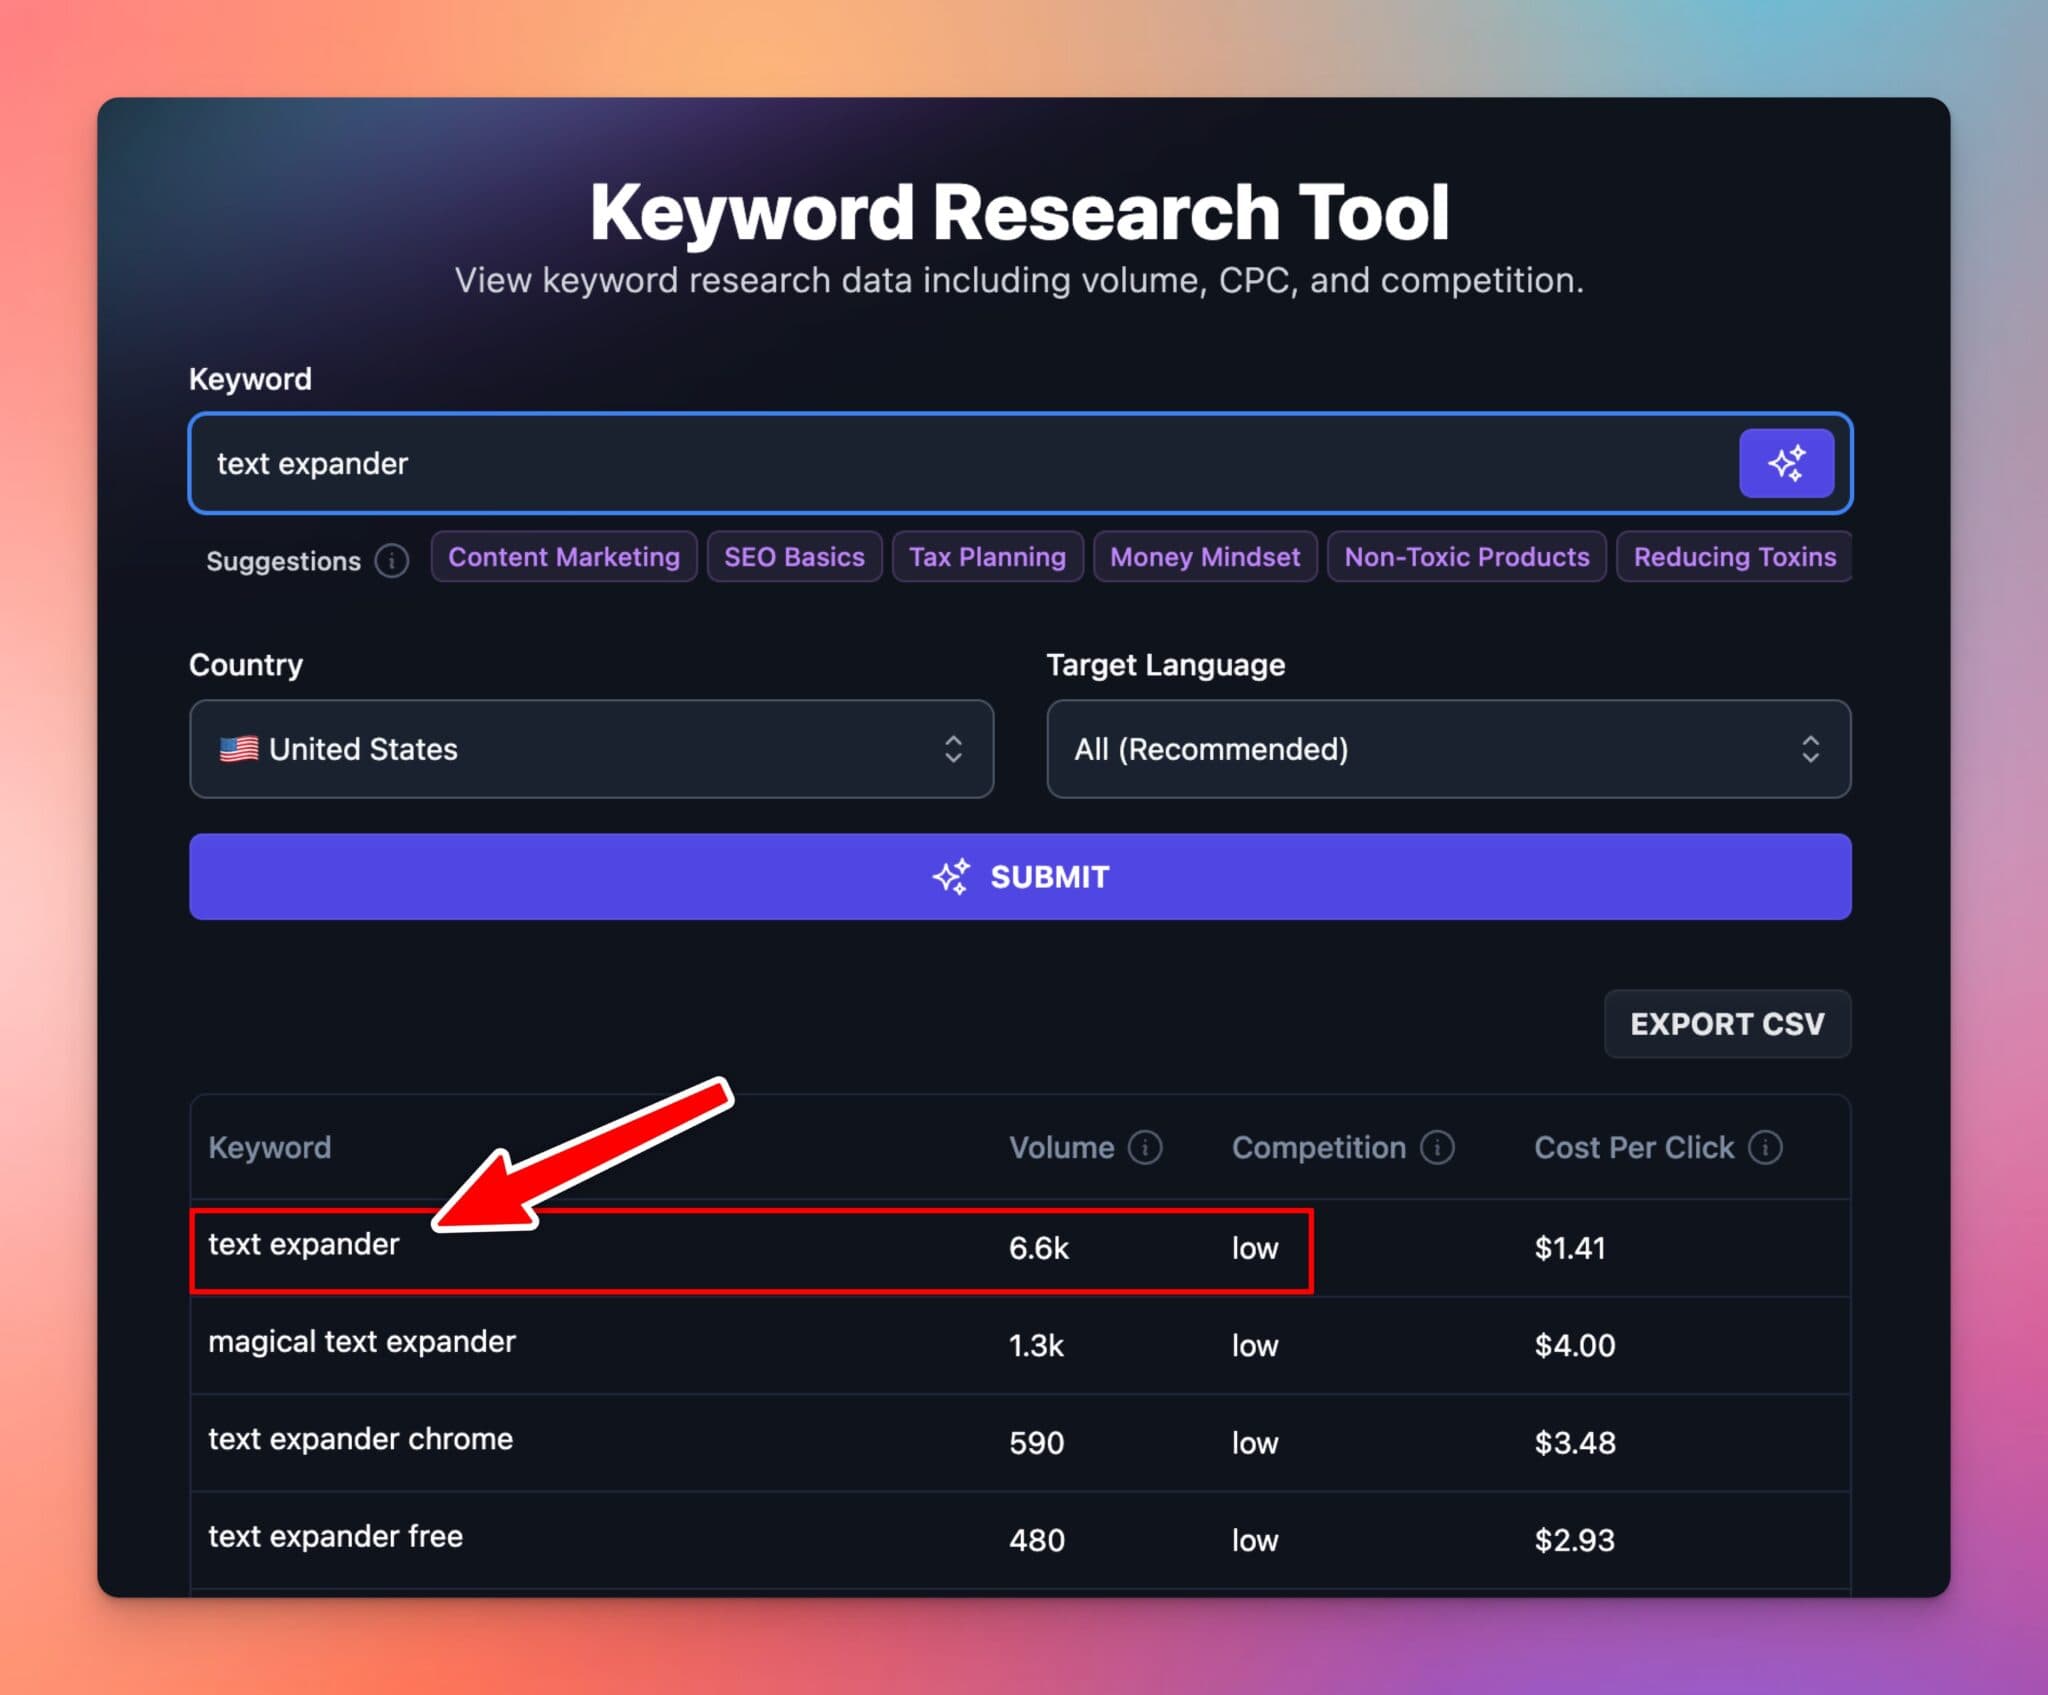Choose the Tax Planning suggestion chip
This screenshot has height=1695, width=2048.
coord(987,557)
